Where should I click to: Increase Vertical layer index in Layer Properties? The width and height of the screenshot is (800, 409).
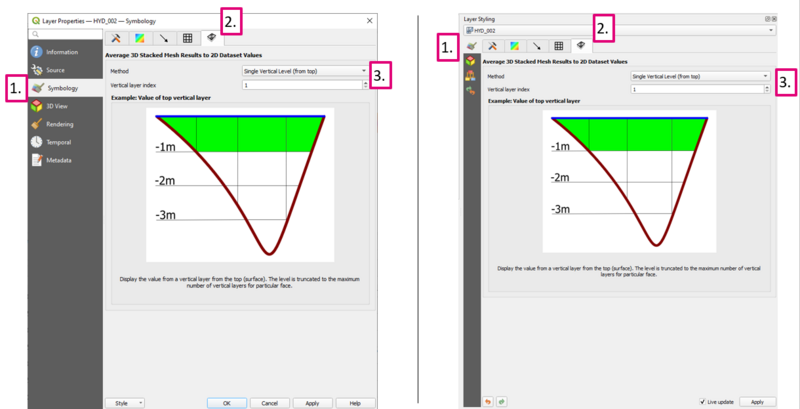365,83
